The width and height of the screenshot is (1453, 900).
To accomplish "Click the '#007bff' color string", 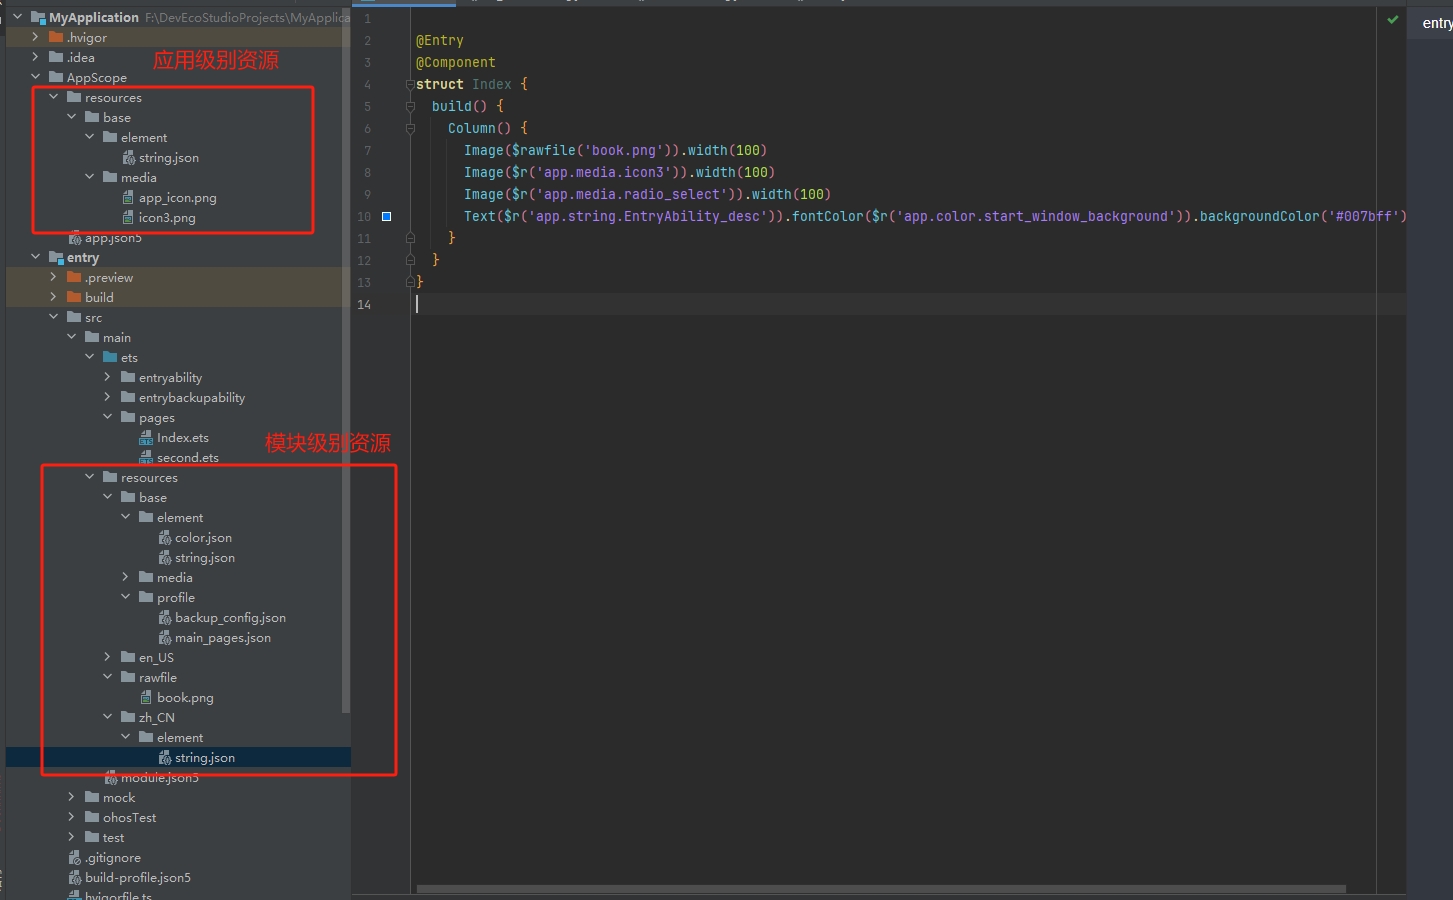I will (1363, 216).
